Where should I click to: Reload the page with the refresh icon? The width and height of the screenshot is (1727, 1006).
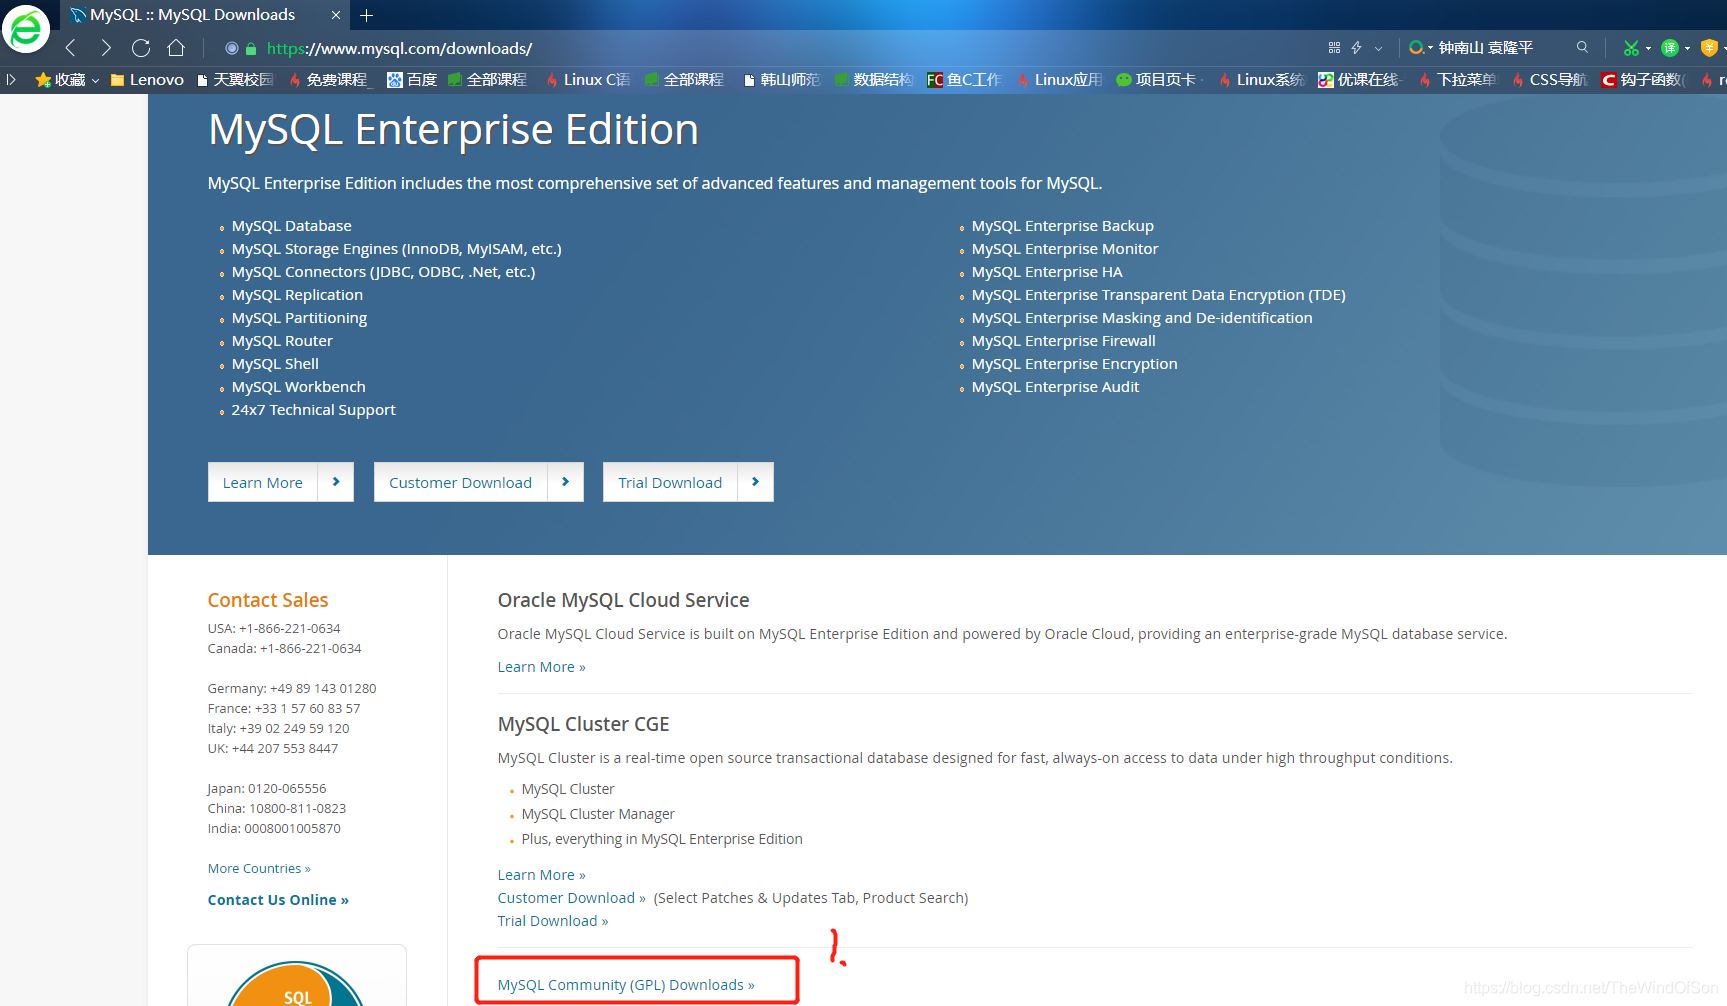[x=141, y=48]
